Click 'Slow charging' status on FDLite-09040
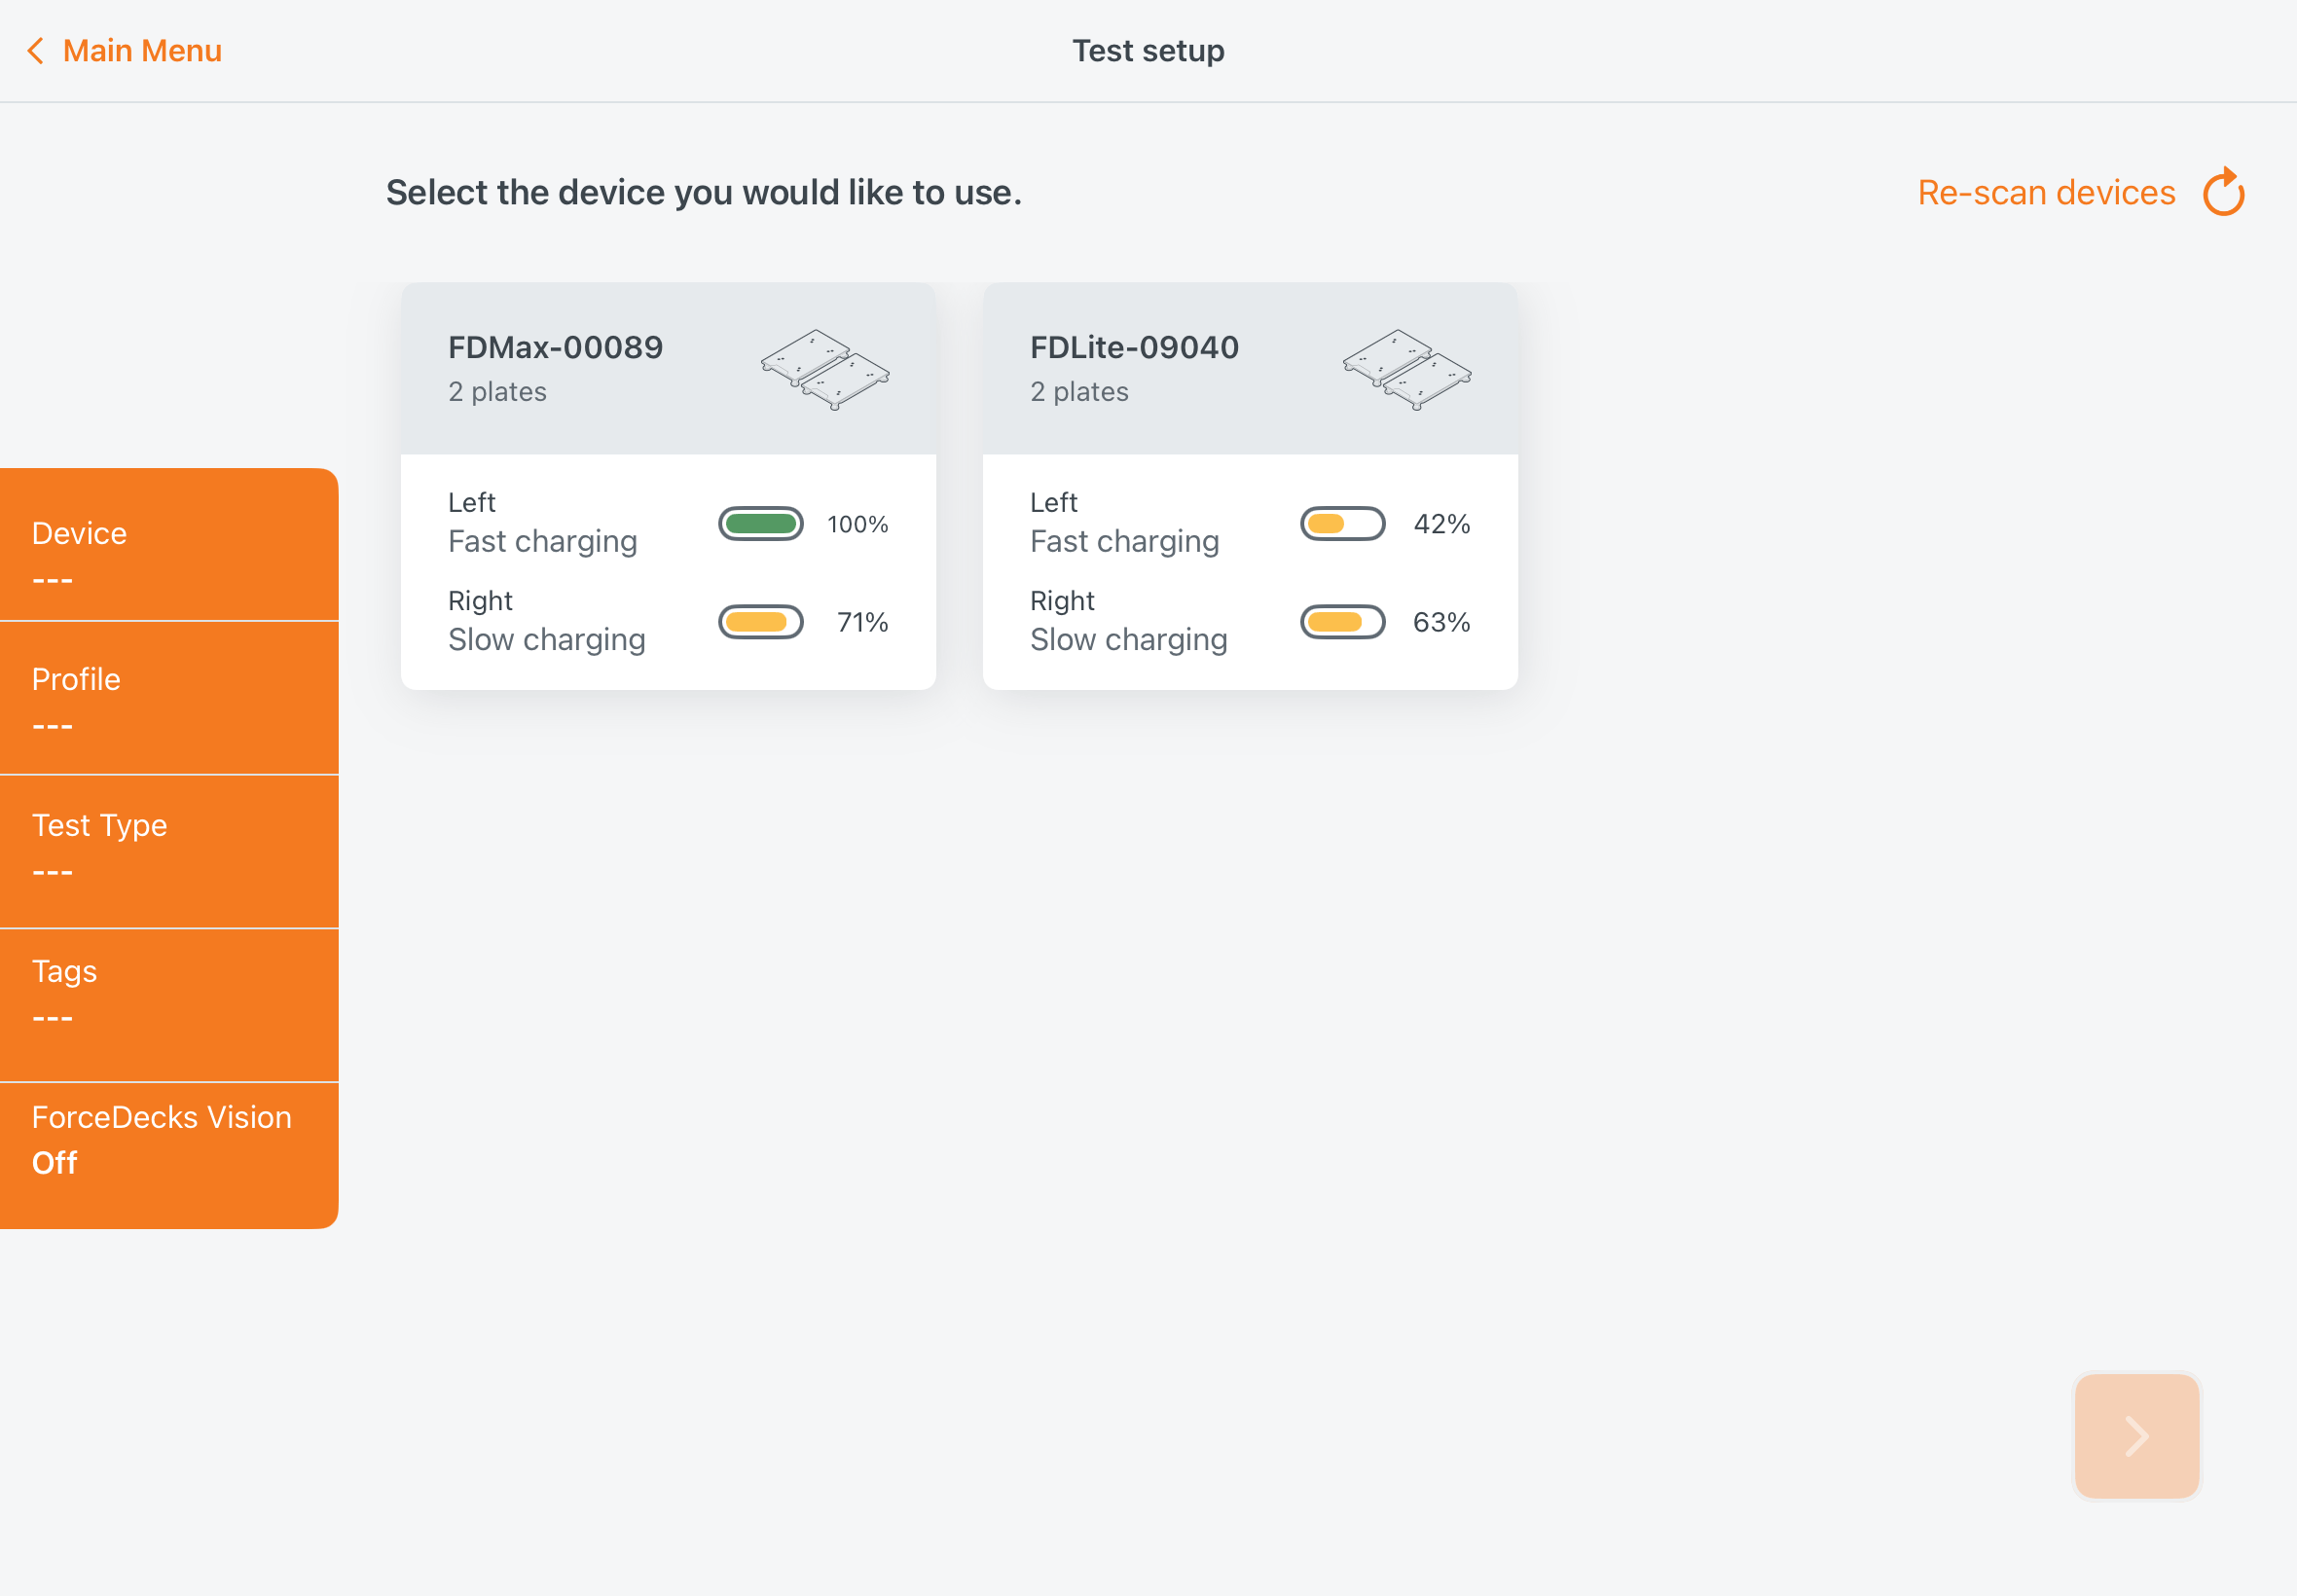The height and width of the screenshot is (1596, 2297). click(1129, 639)
